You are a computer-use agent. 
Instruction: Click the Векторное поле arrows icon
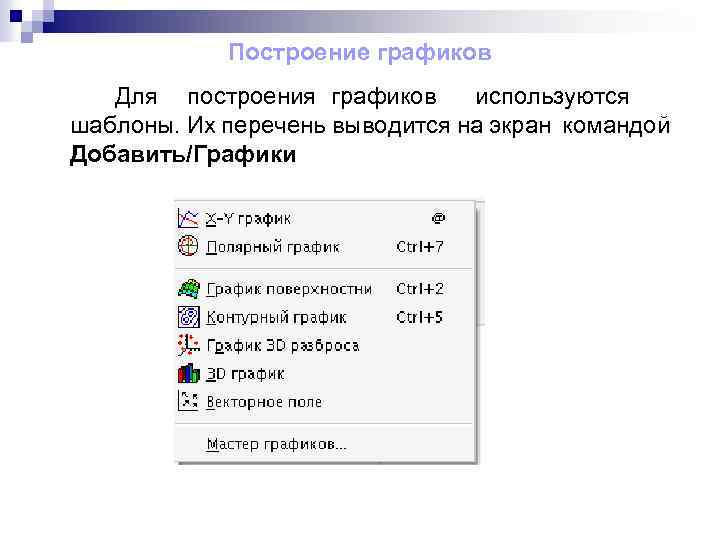click(188, 401)
